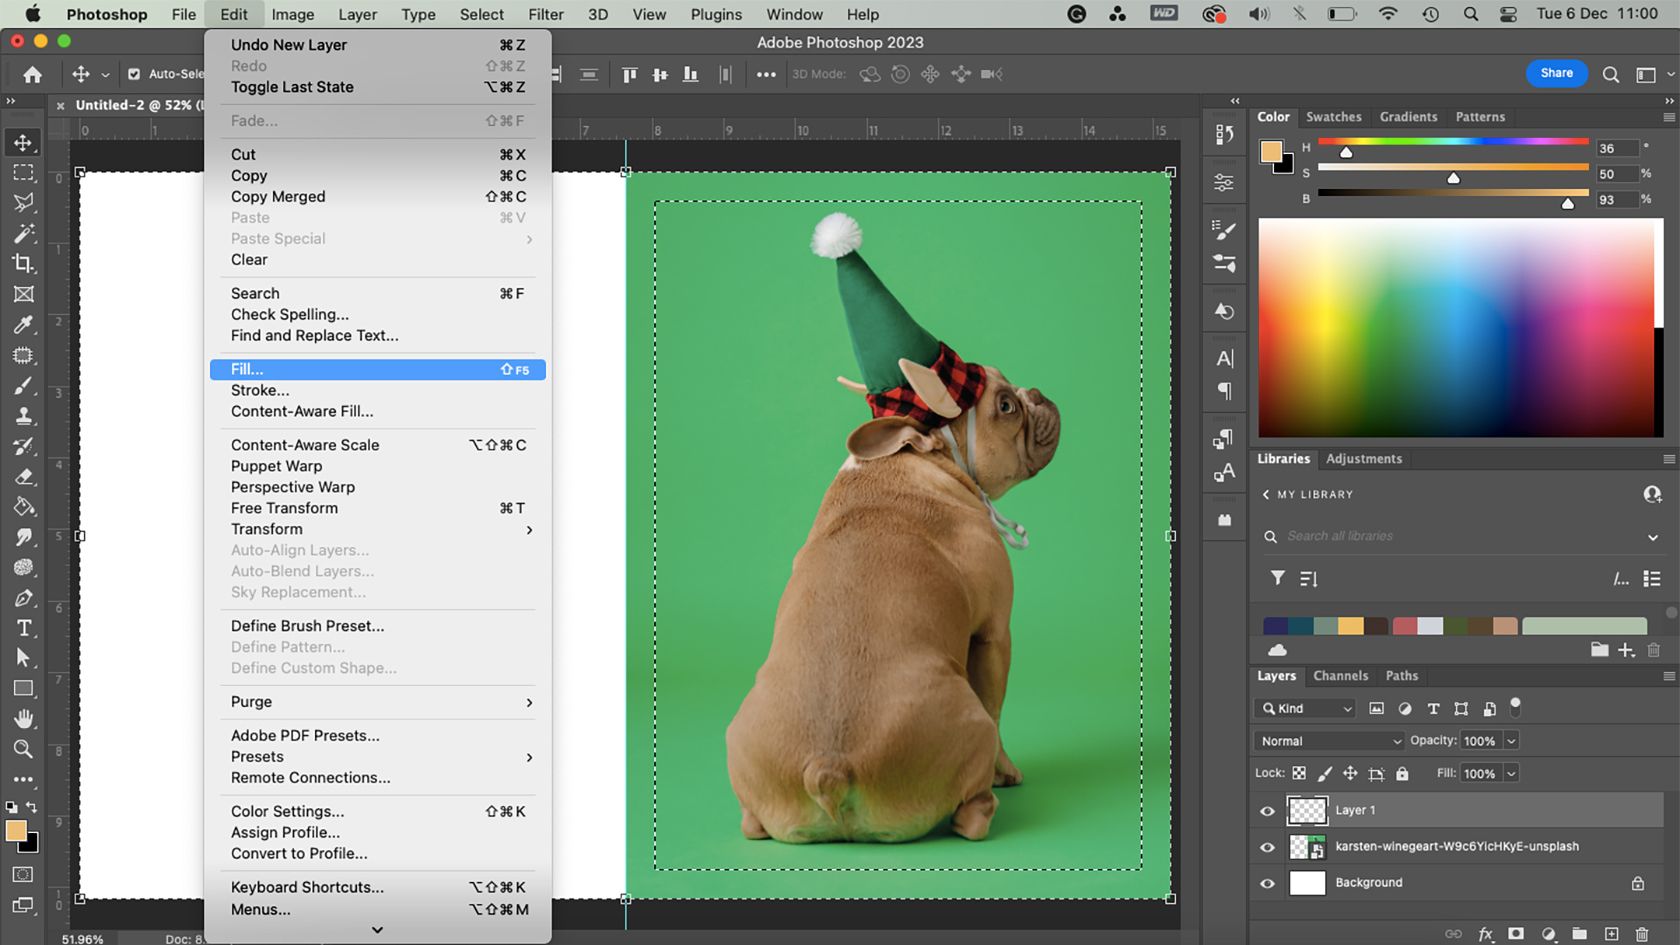Open the Kind filter dropdown in Layers panel

point(1303,708)
